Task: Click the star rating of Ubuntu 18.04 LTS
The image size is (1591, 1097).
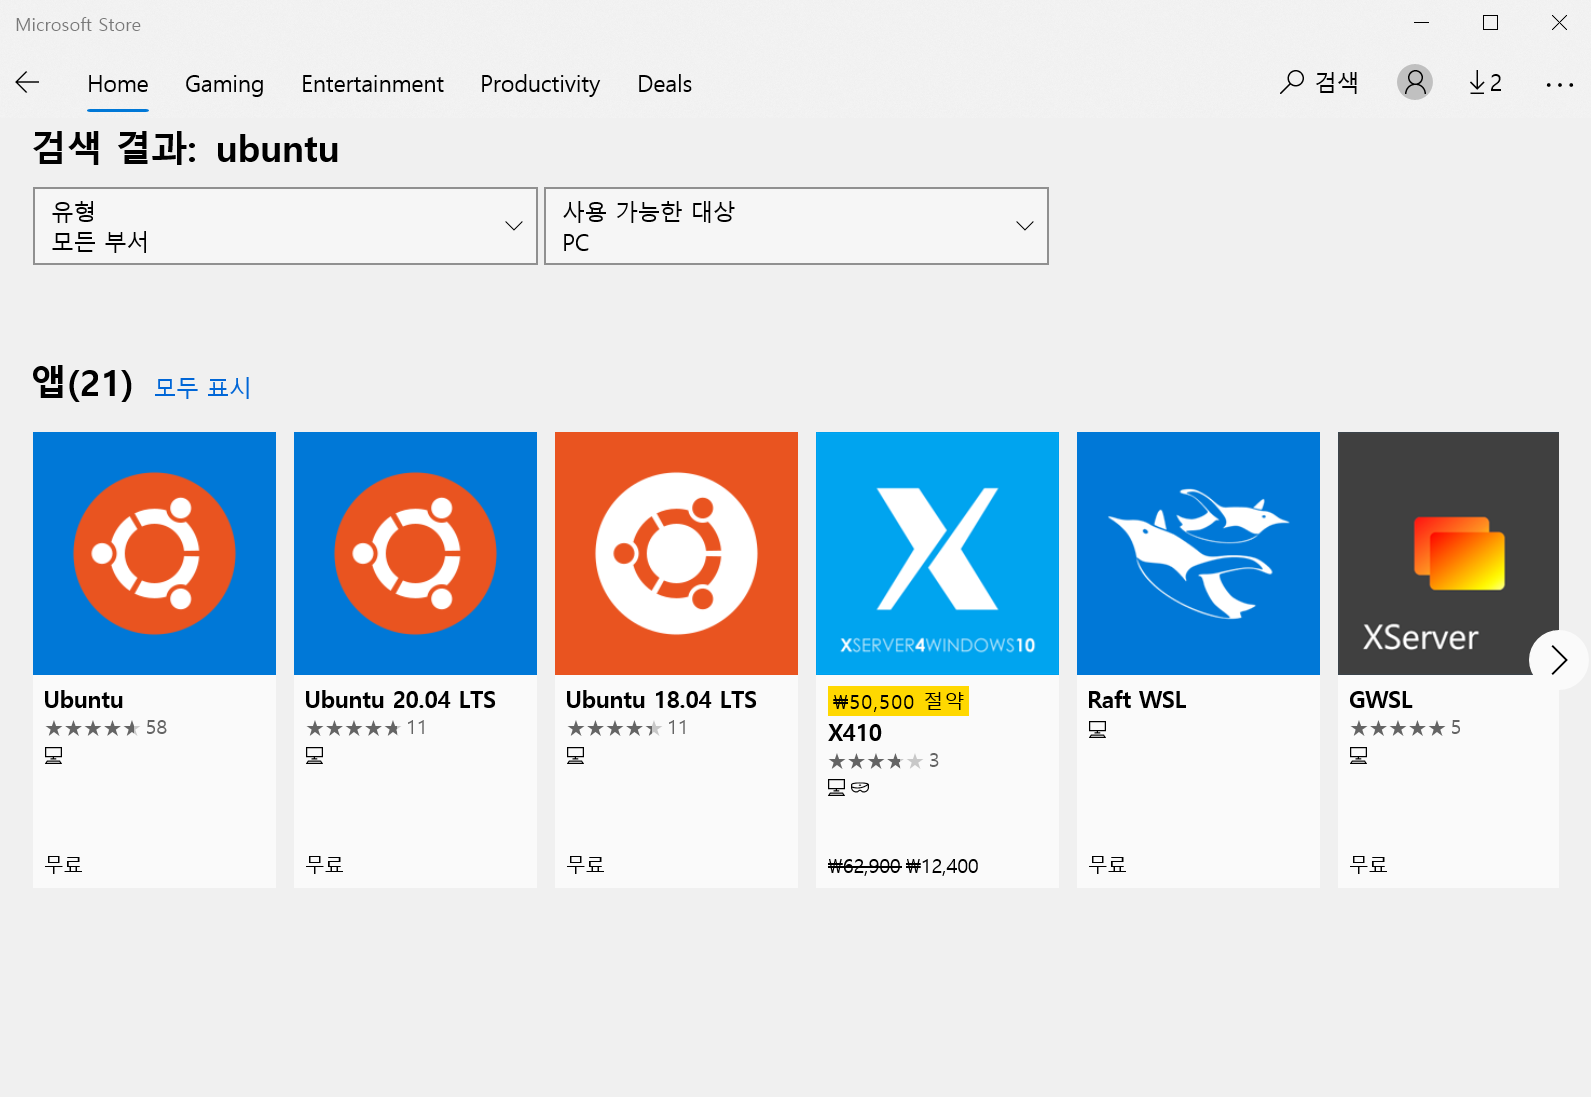Action: click(x=627, y=728)
